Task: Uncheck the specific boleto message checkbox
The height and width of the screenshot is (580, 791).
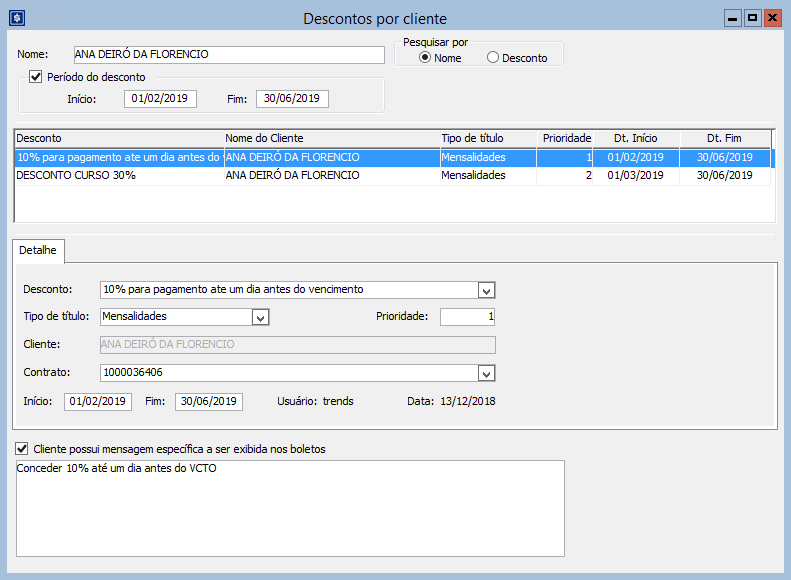Action: click(x=23, y=449)
